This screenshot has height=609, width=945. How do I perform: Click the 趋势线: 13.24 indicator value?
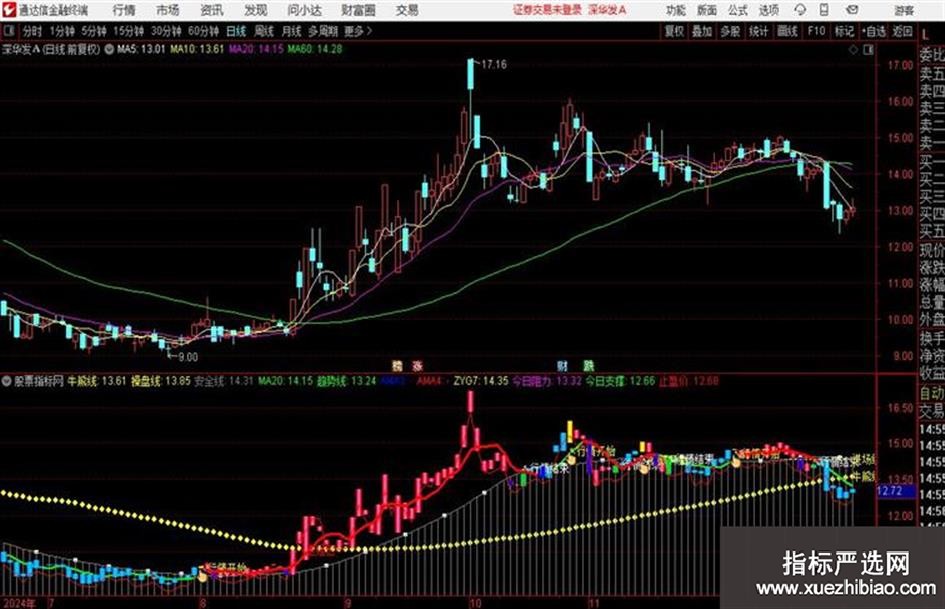(x=347, y=381)
